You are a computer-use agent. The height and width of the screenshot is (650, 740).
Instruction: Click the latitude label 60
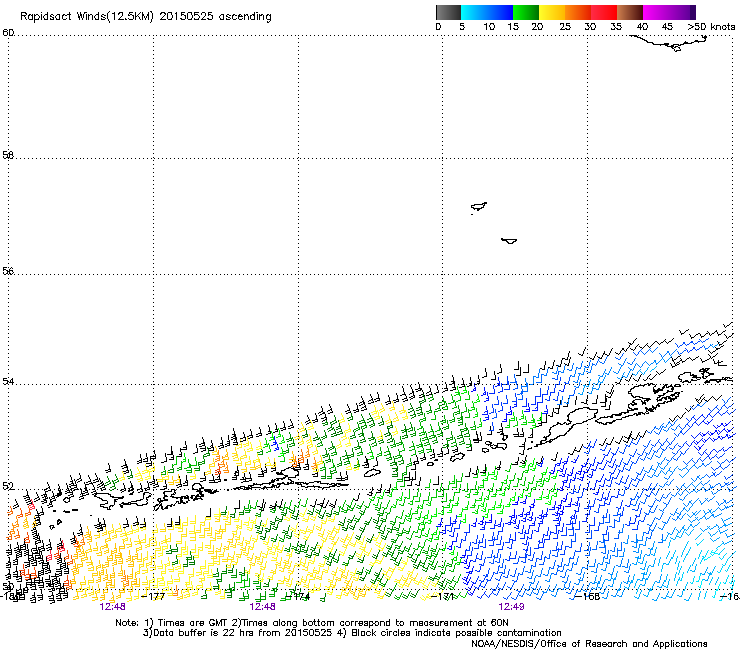click(8, 33)
